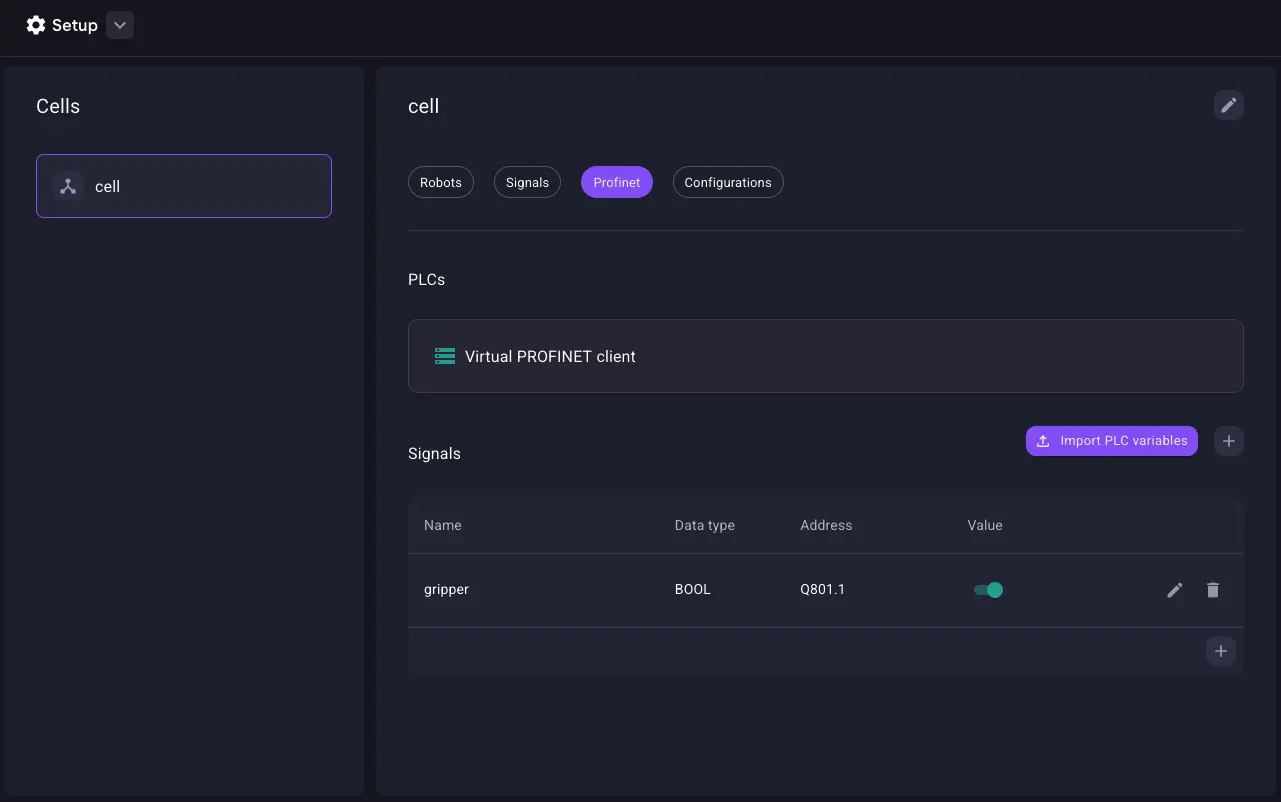Edit the cell name with pencil icon

pos(1228,105)
